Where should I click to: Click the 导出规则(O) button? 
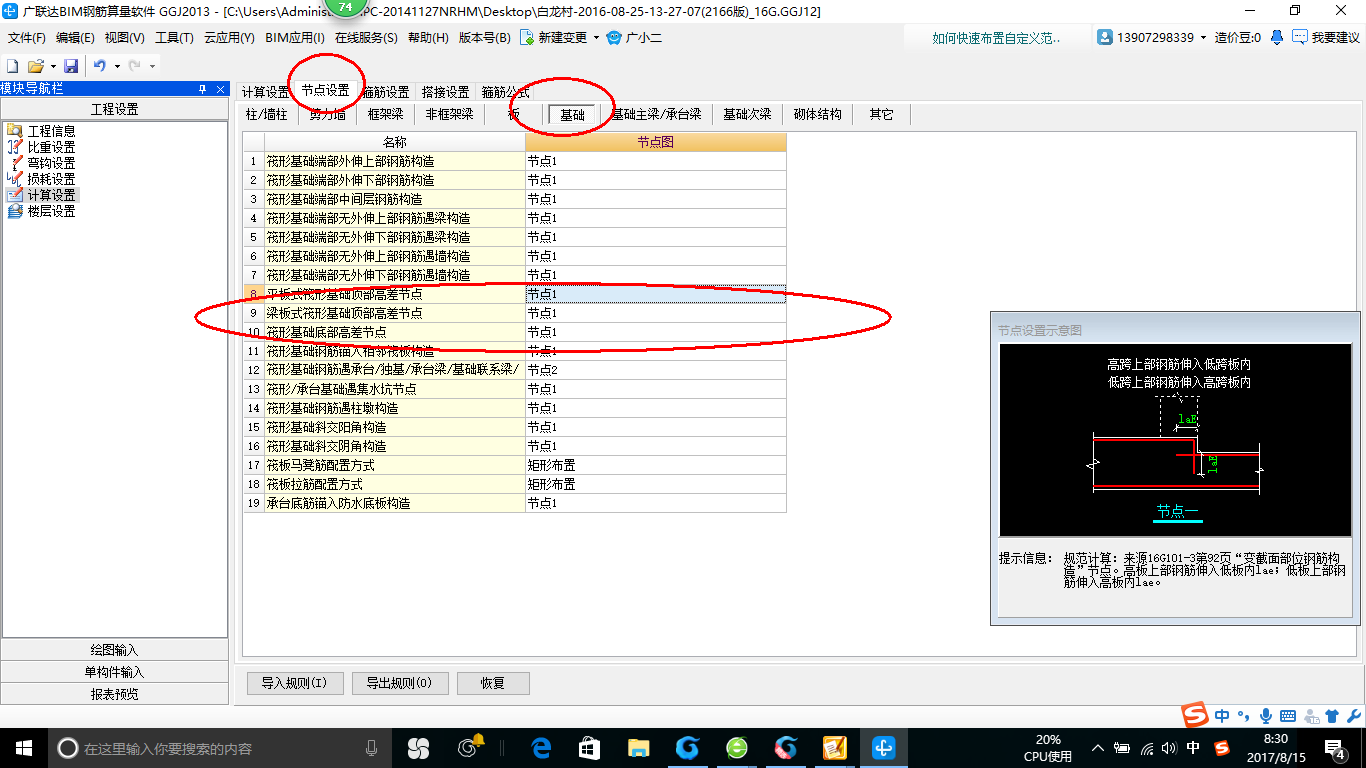(400, 683)
